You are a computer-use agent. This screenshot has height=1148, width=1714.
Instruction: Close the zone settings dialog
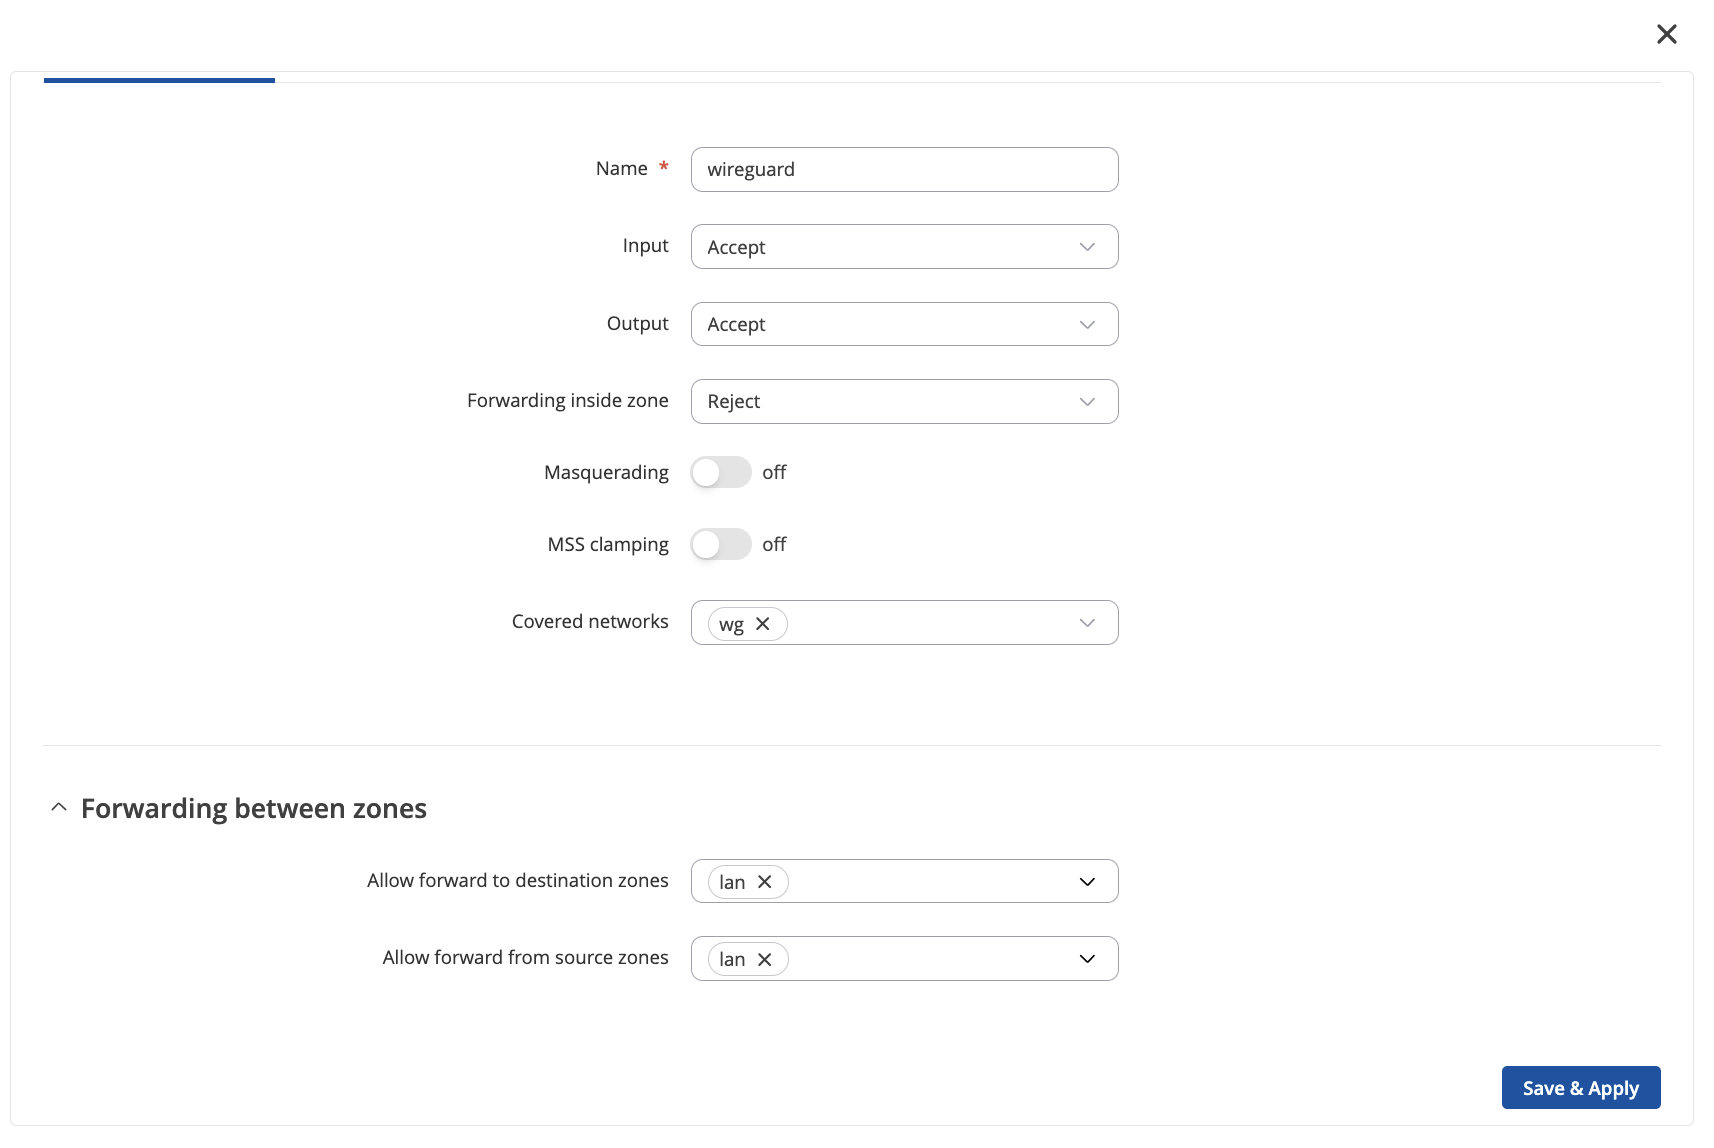(1666, 34)
